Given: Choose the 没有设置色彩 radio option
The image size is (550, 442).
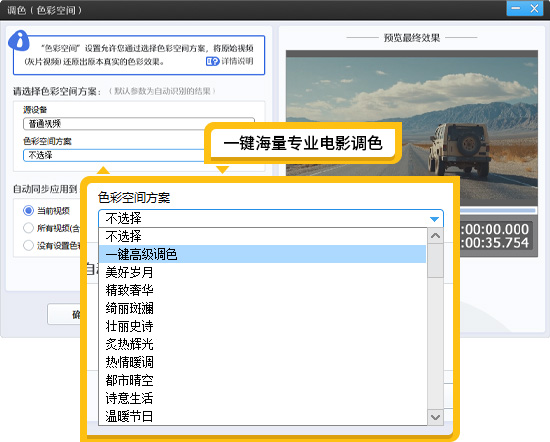Looking at the screenshot, I should pyautogui.click(x=28, y=245).
